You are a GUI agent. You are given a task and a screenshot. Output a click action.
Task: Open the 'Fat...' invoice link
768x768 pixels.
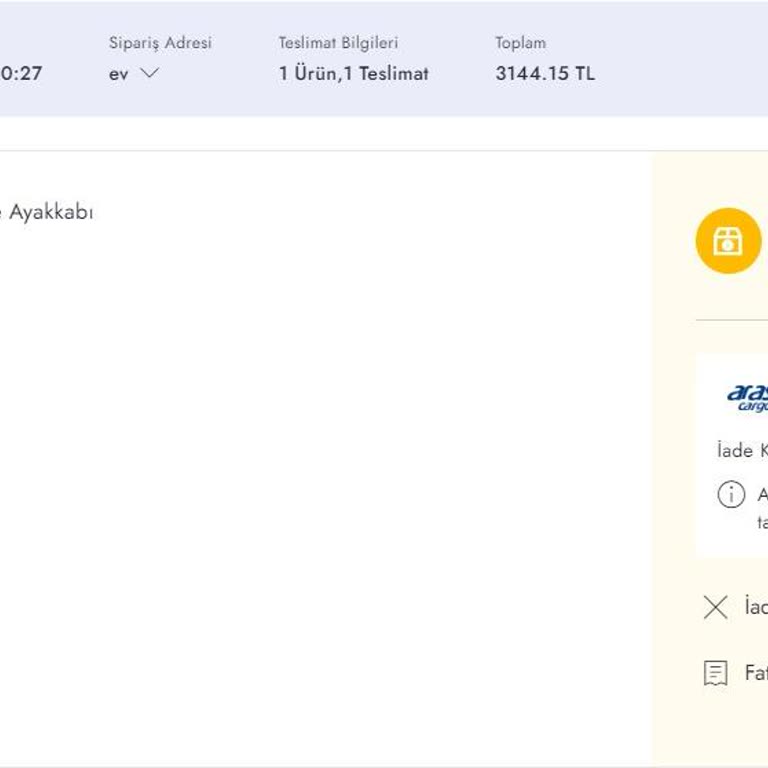click(x=755, y=673)
